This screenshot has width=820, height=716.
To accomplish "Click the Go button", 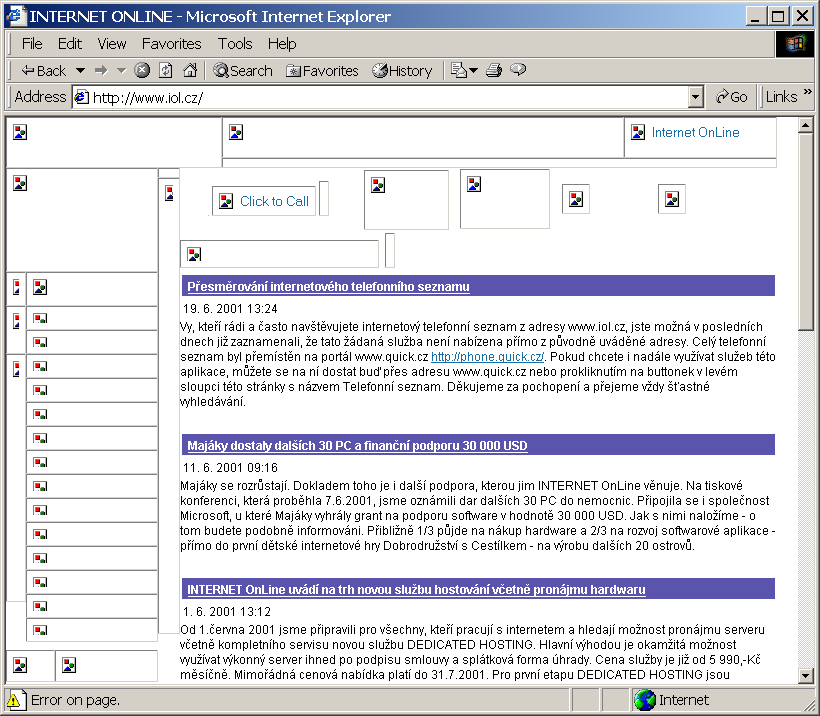I will click(732, 97).
